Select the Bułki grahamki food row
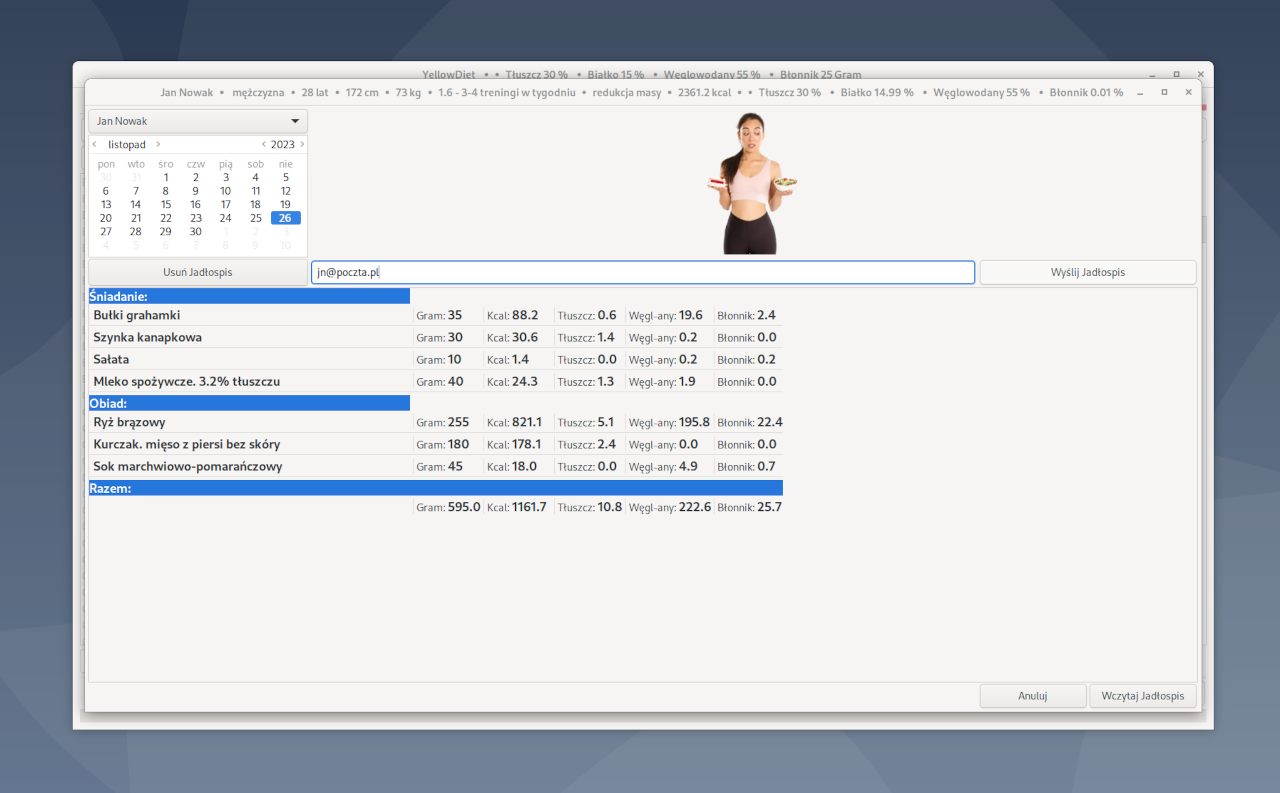The width and height of the screenshot is (1280, 793). [250, 315]
